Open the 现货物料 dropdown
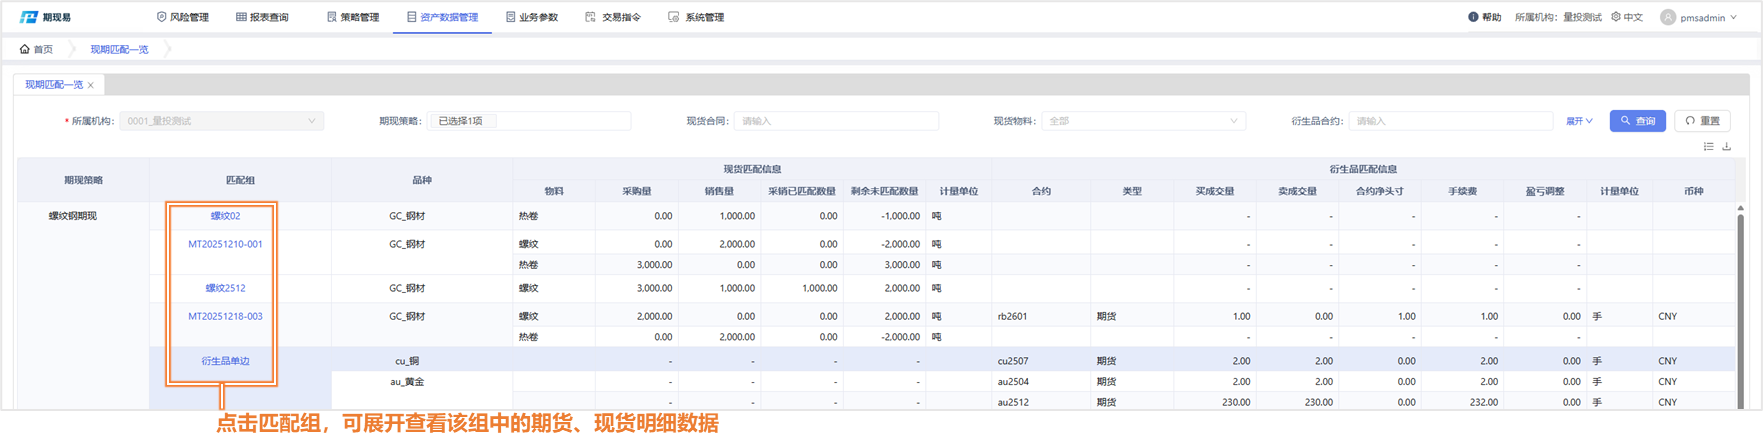 pos(1143,121)
